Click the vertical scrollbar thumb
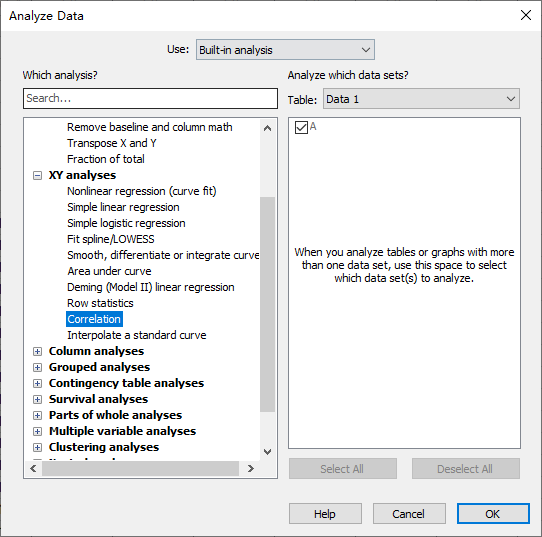 (267, 304)
